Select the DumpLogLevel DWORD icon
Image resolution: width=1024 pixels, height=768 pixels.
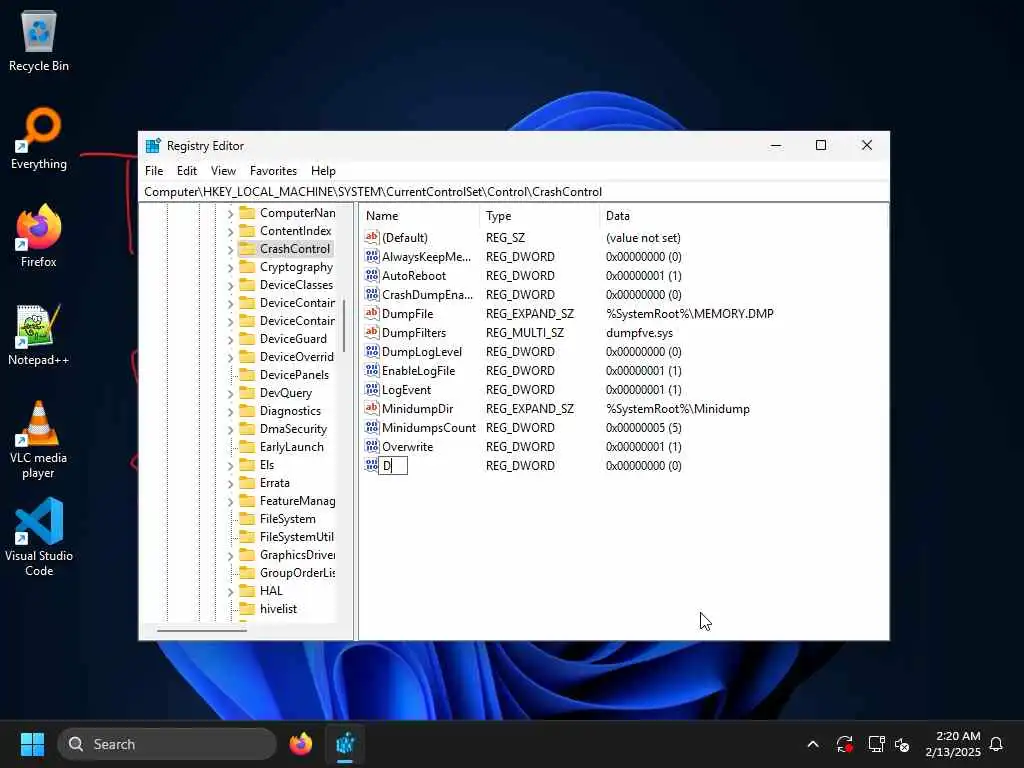point(372,351)
